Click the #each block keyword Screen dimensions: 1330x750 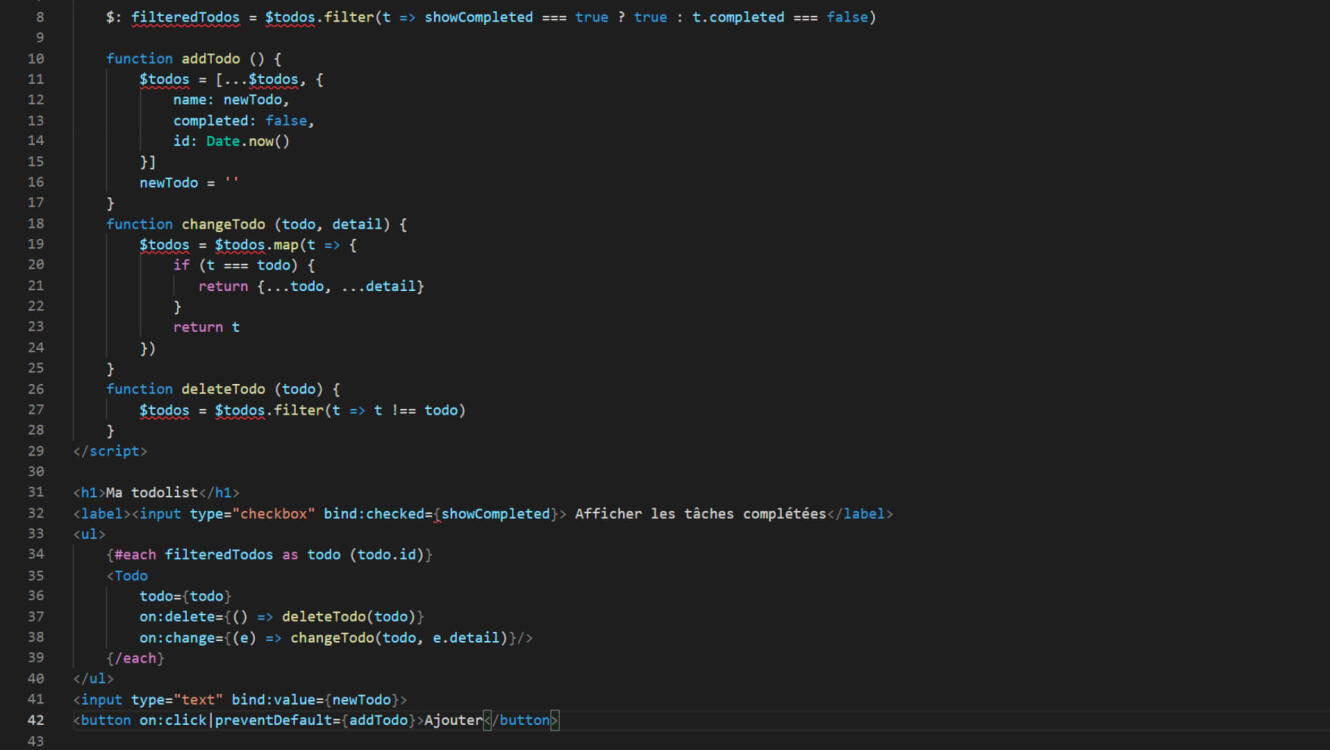135,554
